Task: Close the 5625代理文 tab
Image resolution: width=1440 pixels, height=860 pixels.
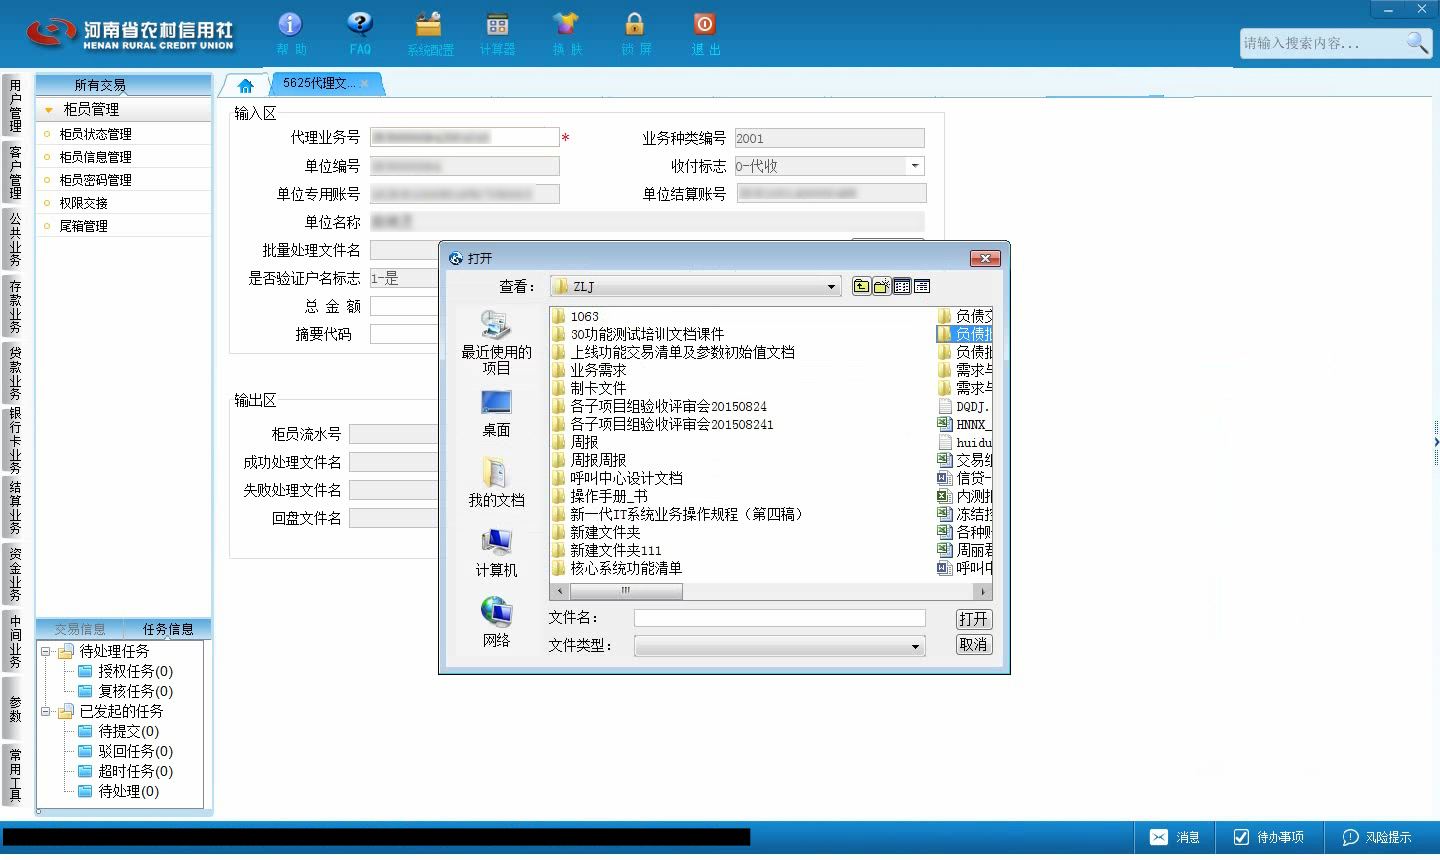Action: [365, 84]
